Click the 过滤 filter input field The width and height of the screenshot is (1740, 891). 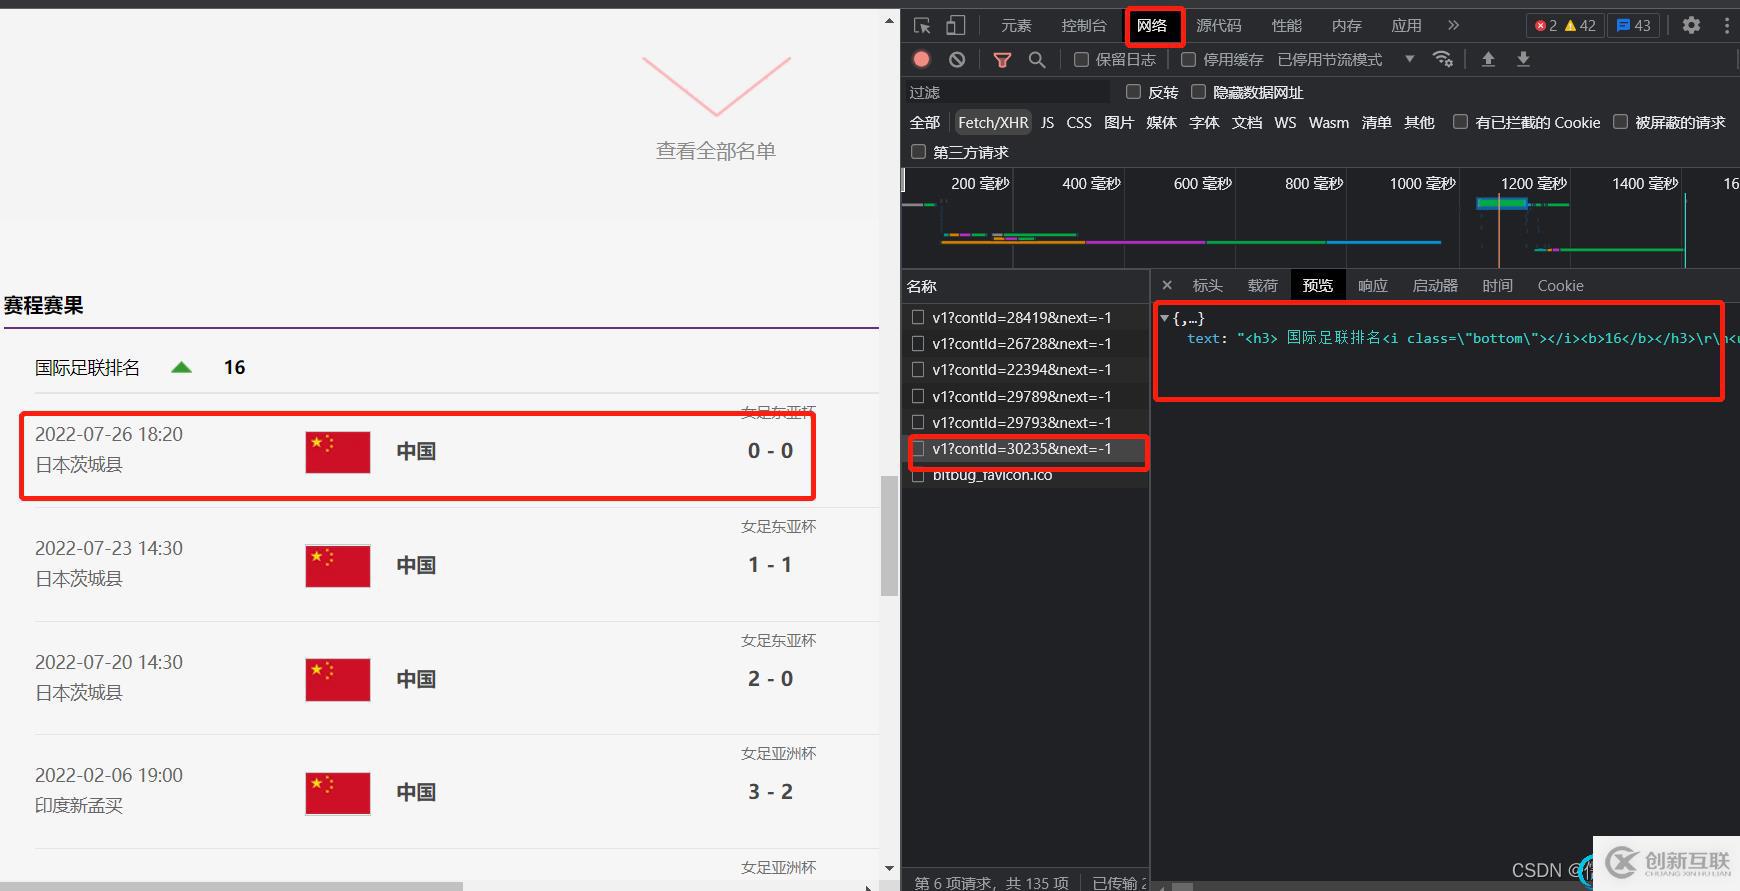pos(1007,92)
